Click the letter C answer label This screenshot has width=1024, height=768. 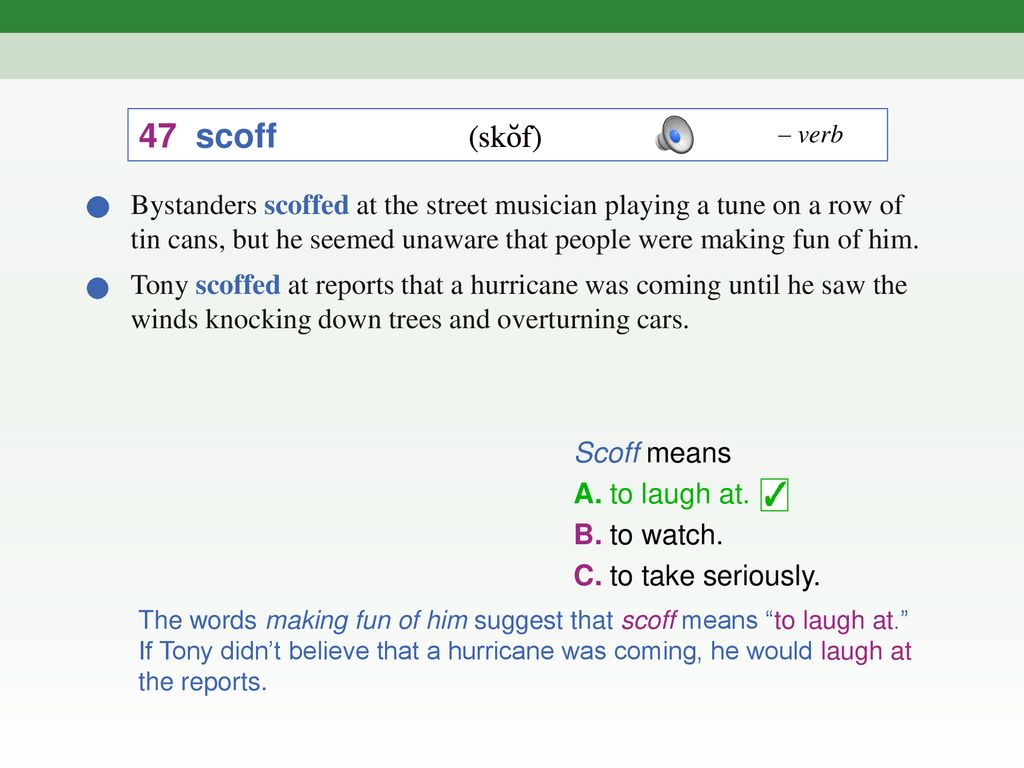[x=588, y=576]
